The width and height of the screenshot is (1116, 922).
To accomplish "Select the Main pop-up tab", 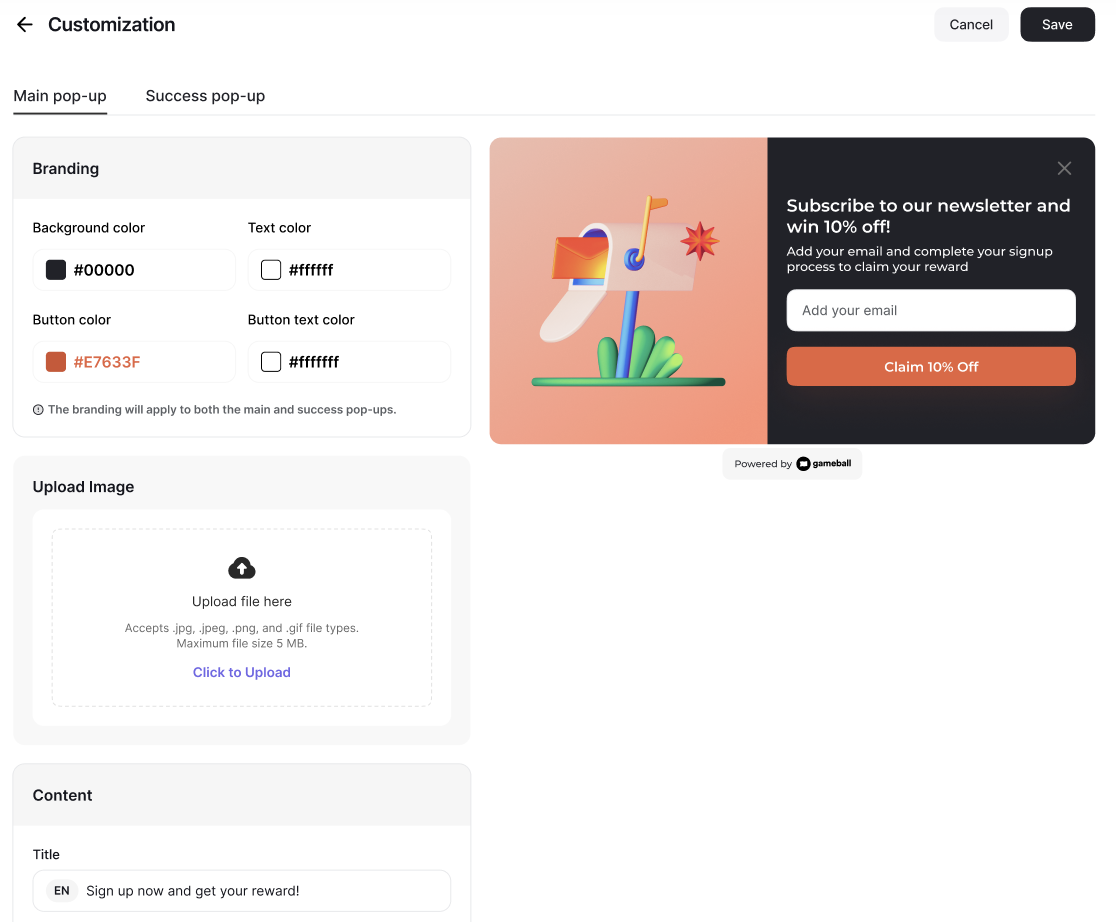I will click(x=60, y=95).
